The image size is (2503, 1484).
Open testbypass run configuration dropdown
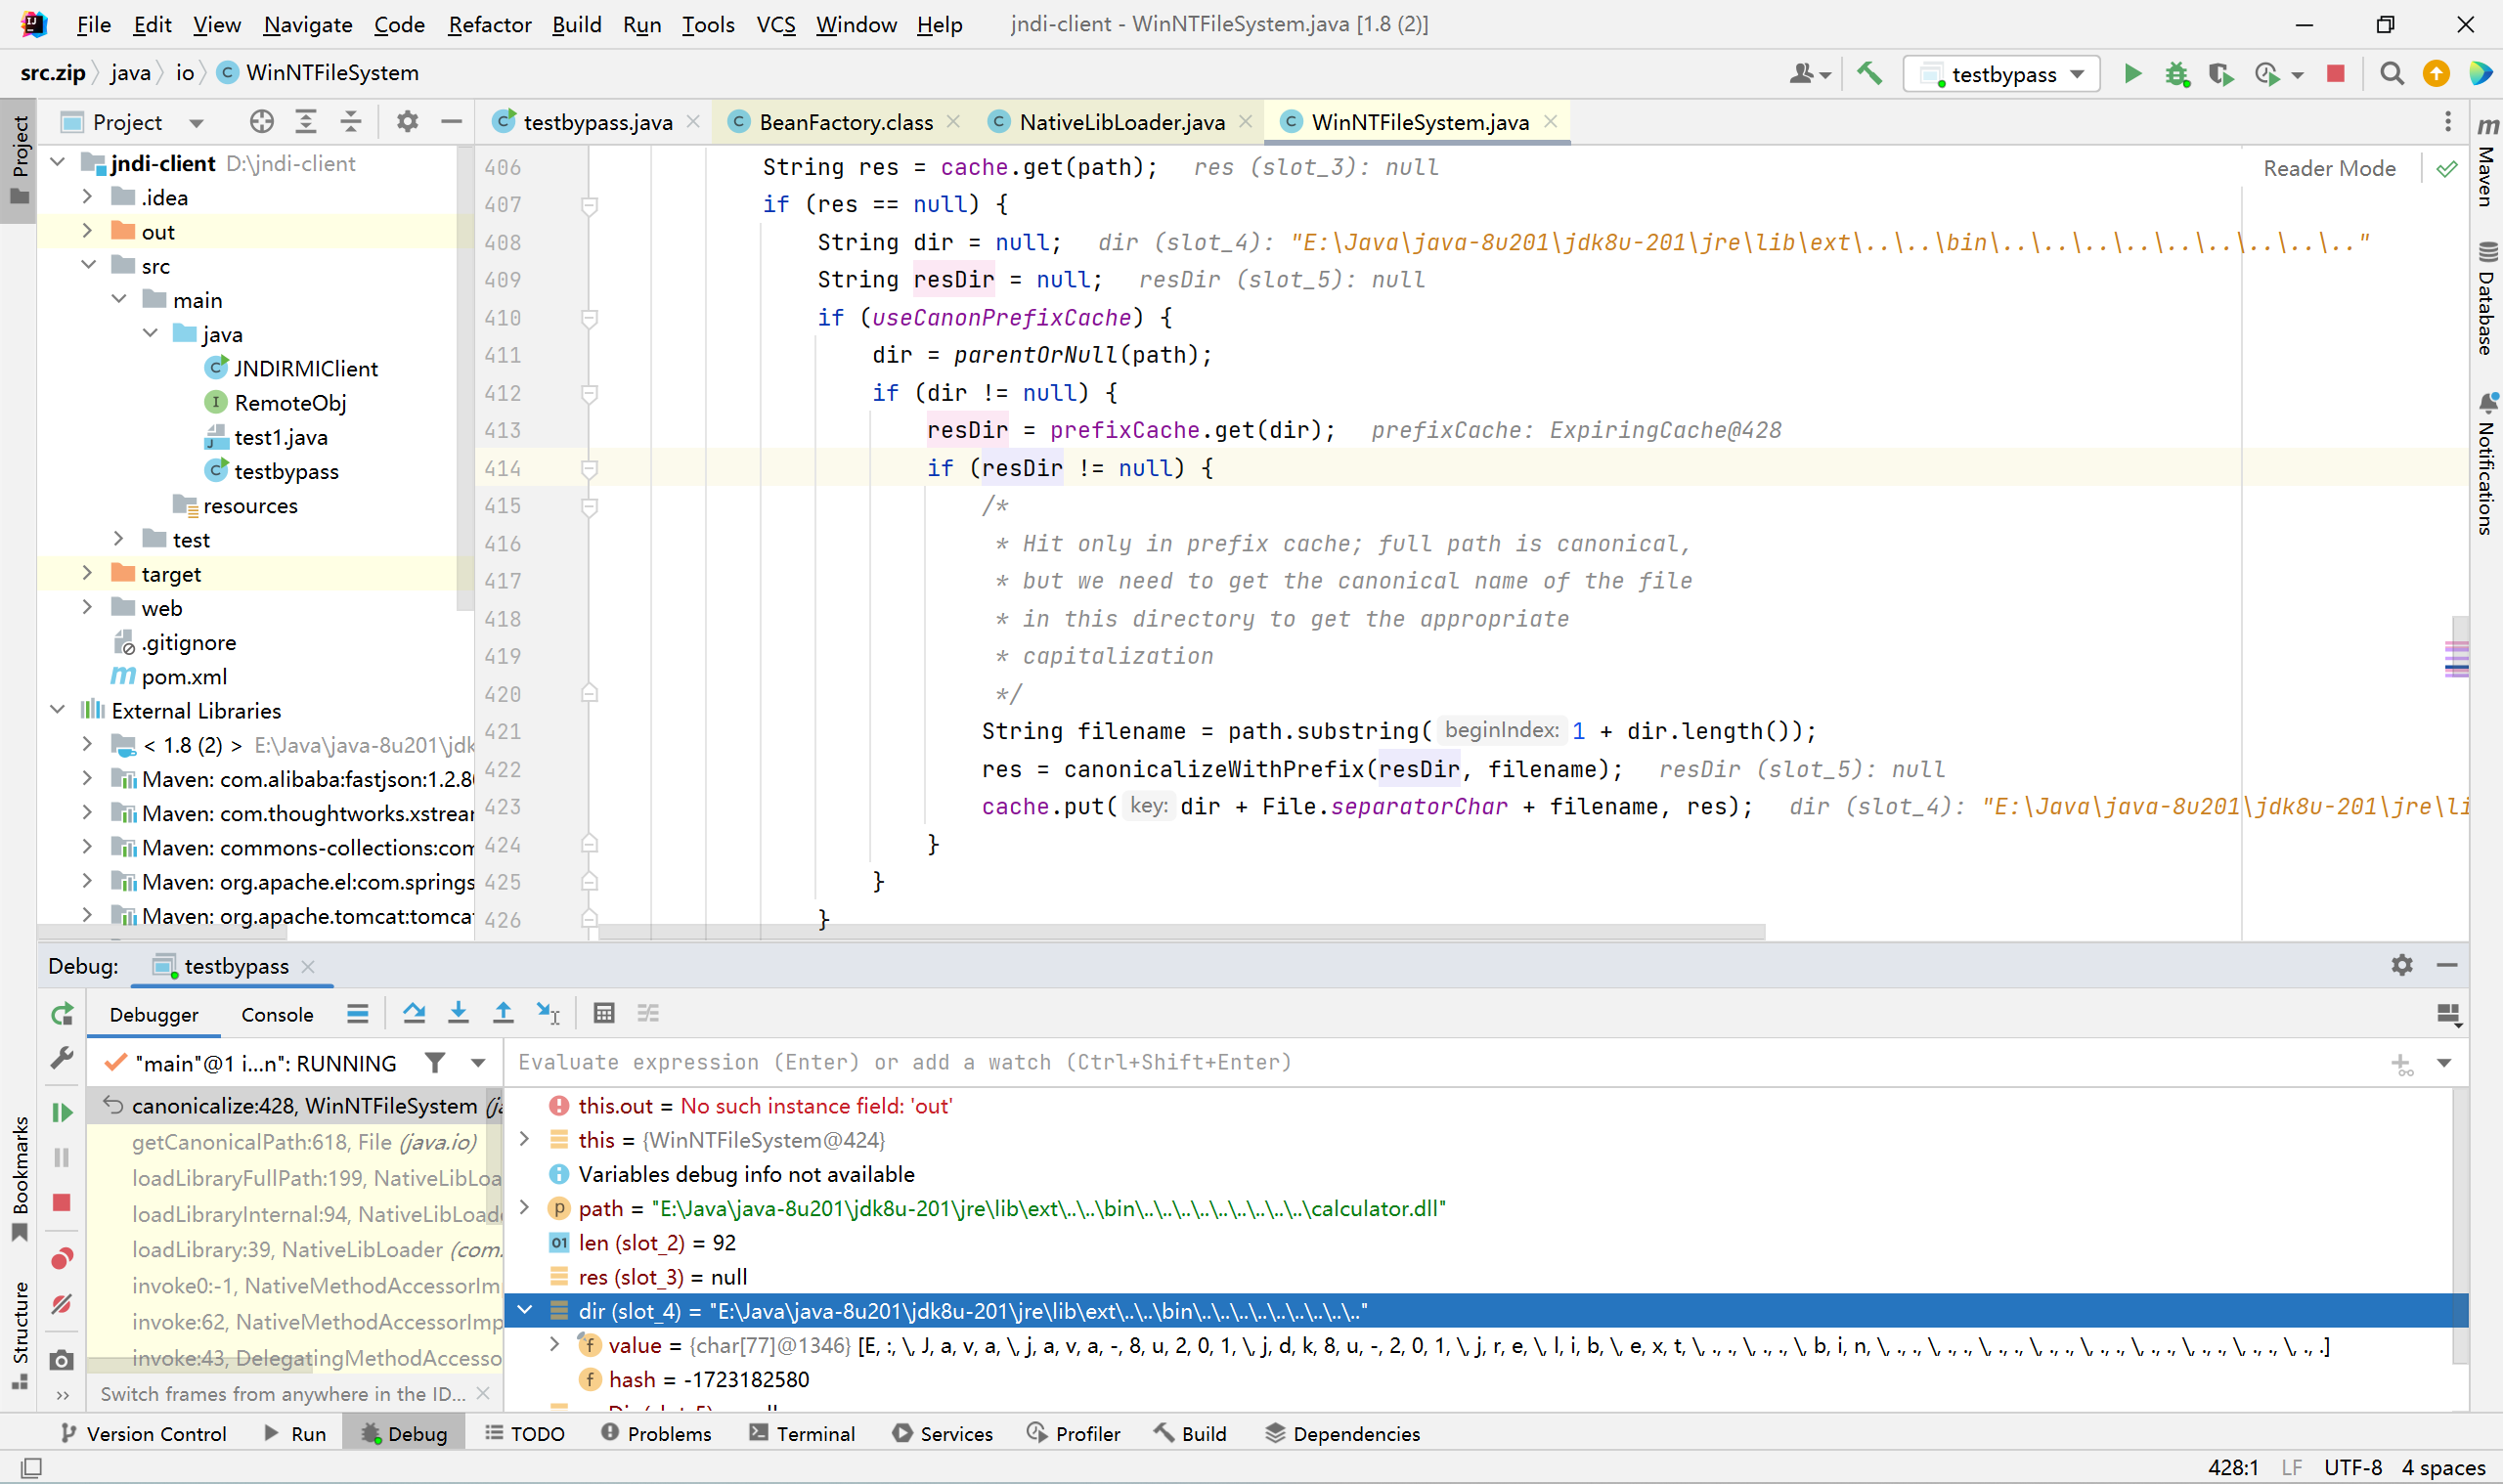pos(2001,74)
